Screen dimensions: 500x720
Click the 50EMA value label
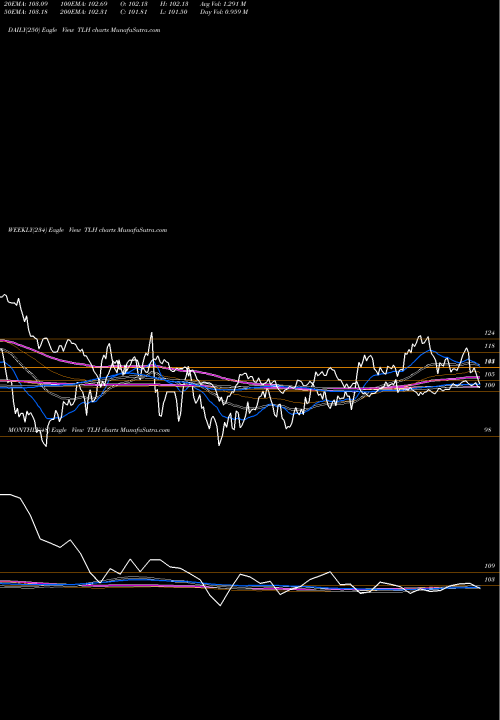26,12
